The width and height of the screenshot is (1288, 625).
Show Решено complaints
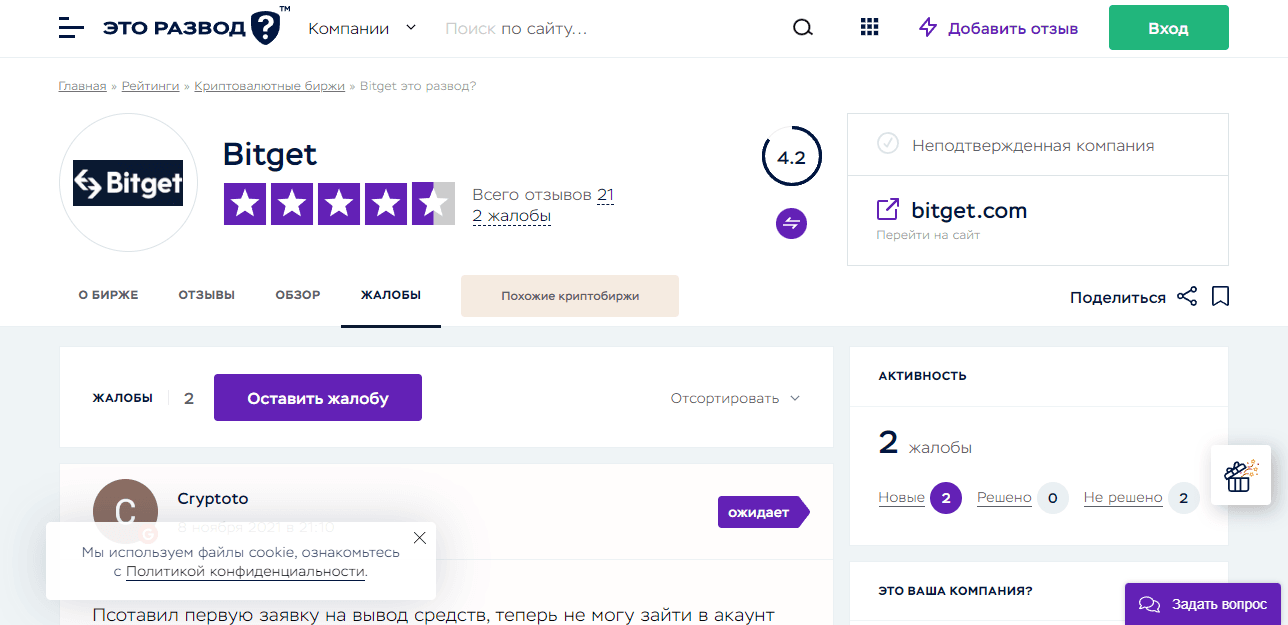click(x=1004, y=497)
